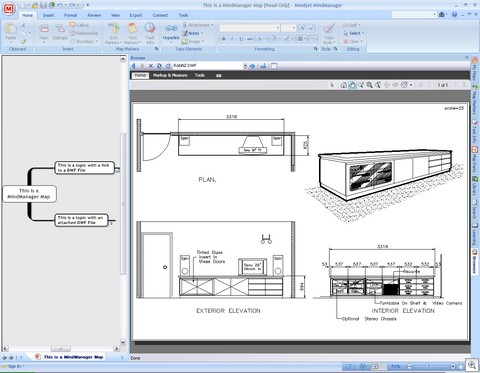Click the blue Go arrow next to address bar

252,66
